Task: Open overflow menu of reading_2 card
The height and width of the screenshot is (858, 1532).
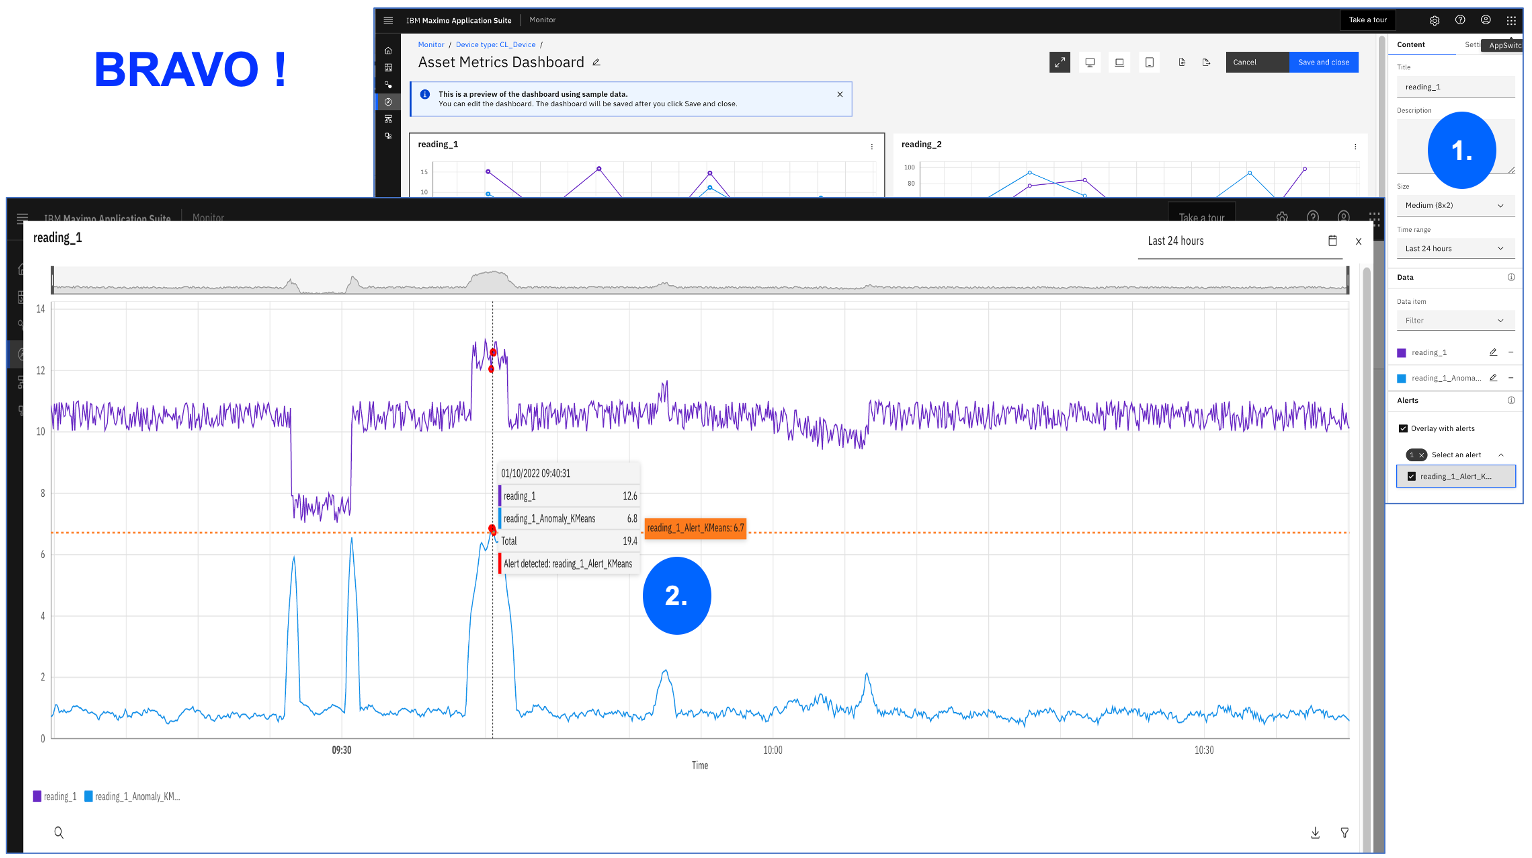Action: [x=1355, y=146]
